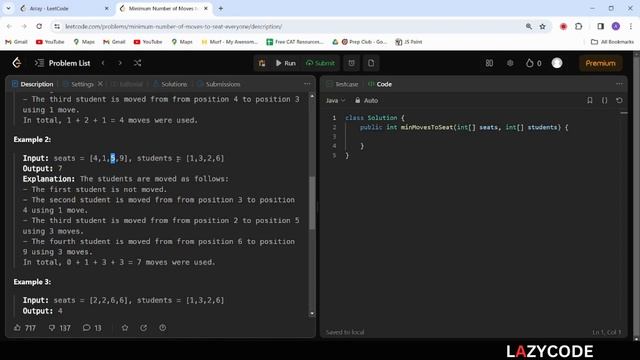Open the notes icon in toolbar
Viewport: 640px width, 360px height.
(x=371, y=63)
